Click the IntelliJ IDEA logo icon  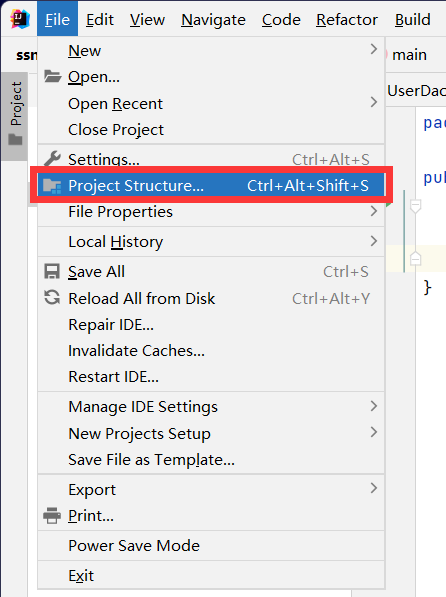click(x=19, y=19)
